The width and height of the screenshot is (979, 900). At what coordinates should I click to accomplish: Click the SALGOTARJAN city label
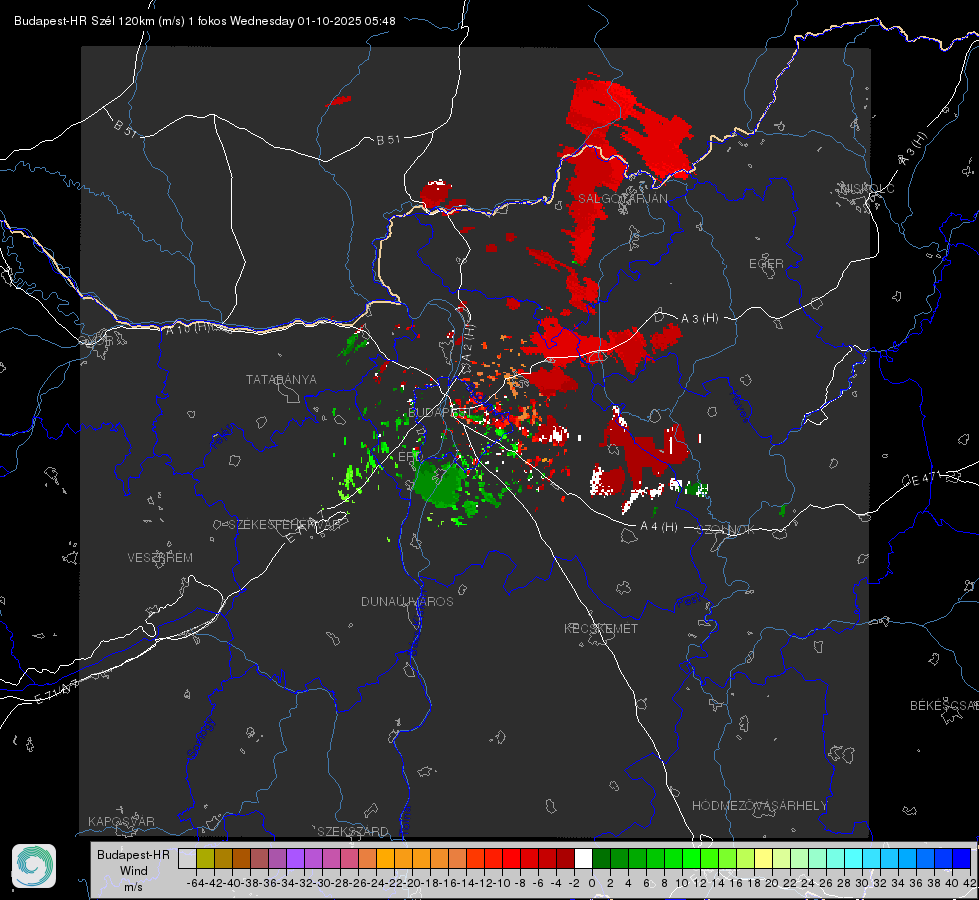(x=622, y=199)
